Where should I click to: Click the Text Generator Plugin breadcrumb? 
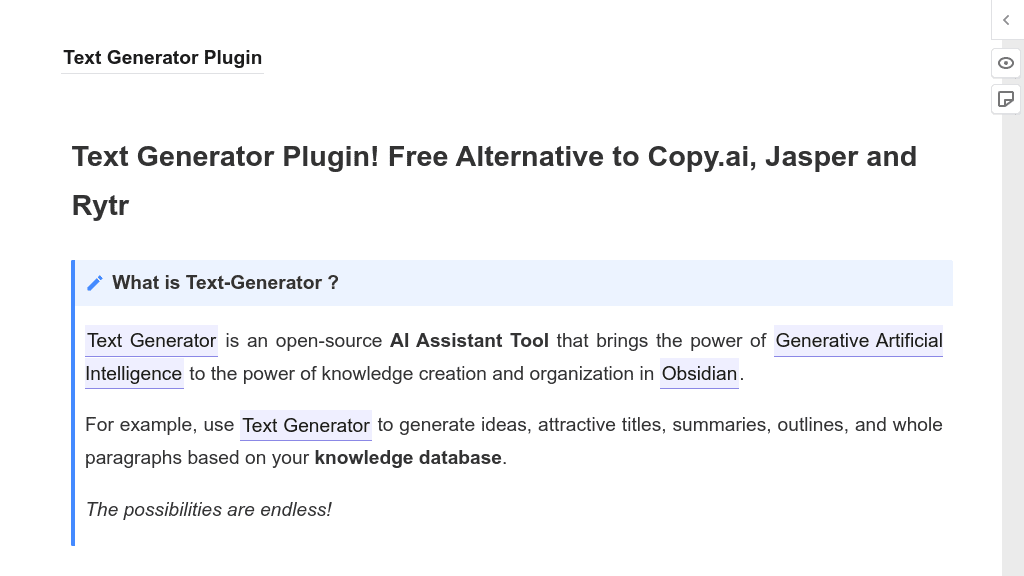click(163, 57)
